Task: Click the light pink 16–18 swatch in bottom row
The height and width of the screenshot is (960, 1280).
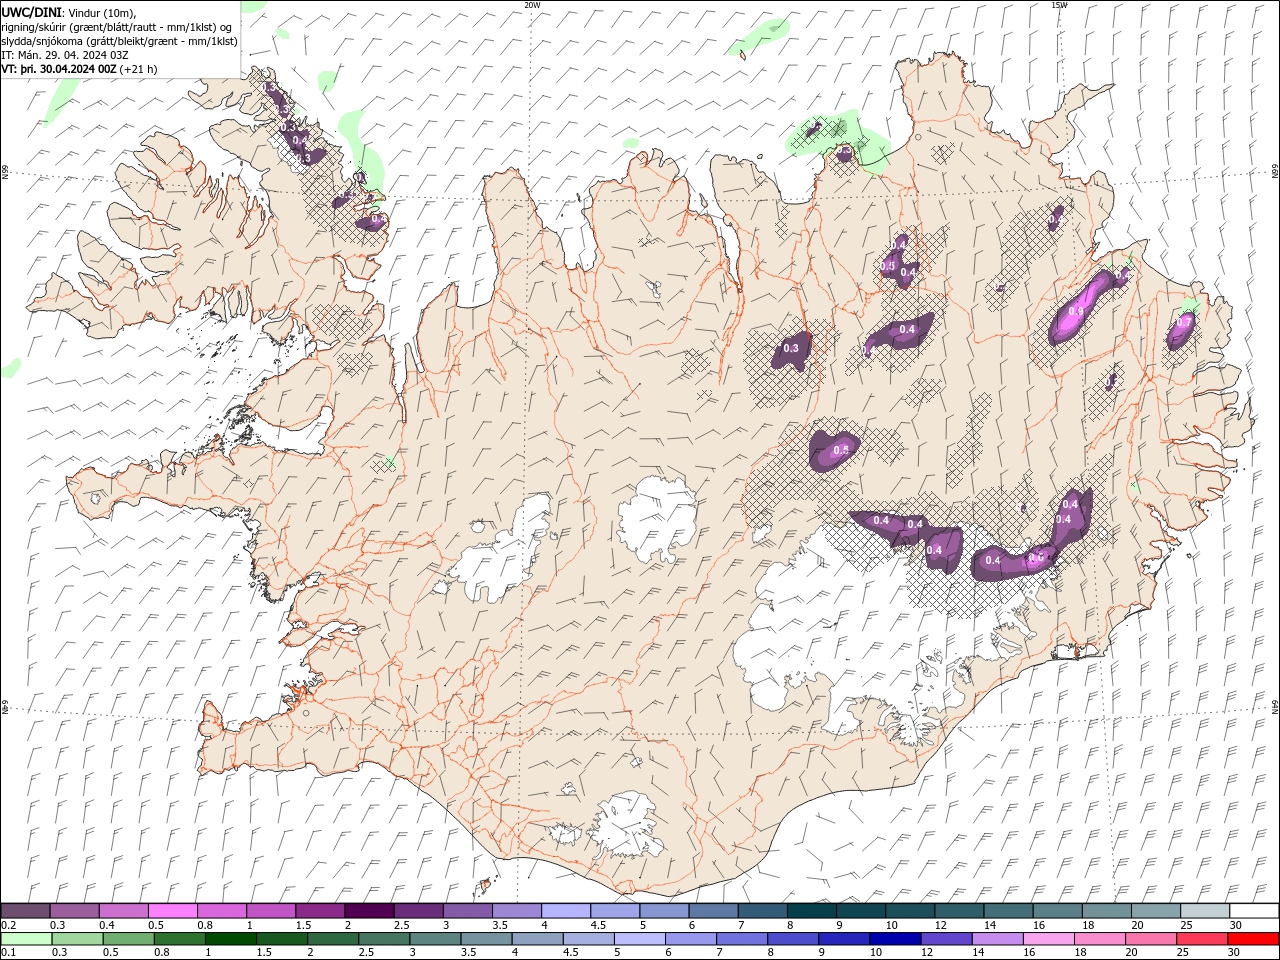Action: coord(1048,939)
